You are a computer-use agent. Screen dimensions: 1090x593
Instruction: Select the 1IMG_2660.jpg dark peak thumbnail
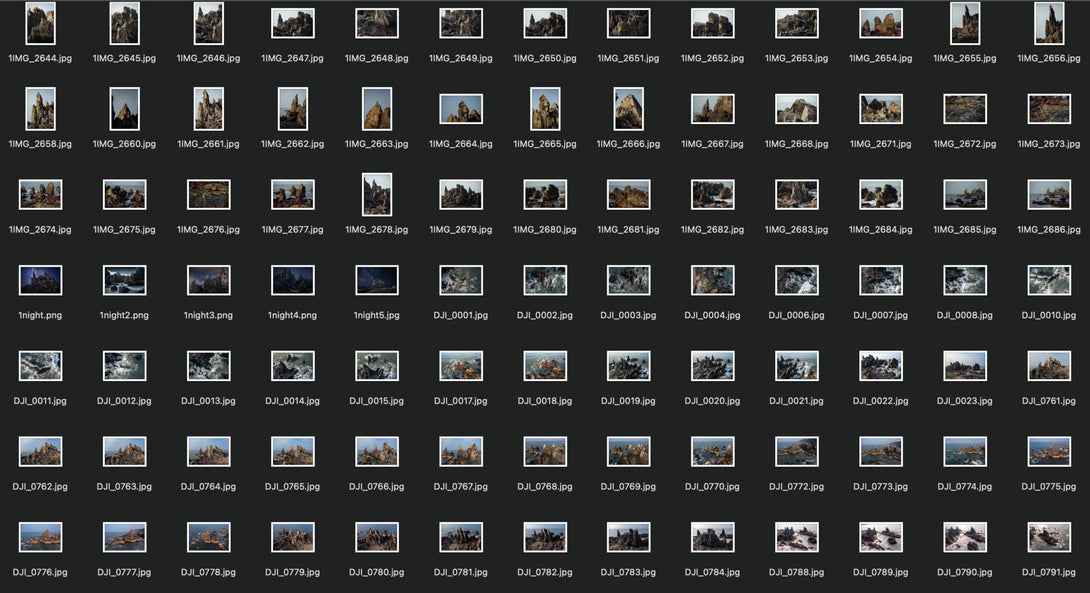pos(124,109)
